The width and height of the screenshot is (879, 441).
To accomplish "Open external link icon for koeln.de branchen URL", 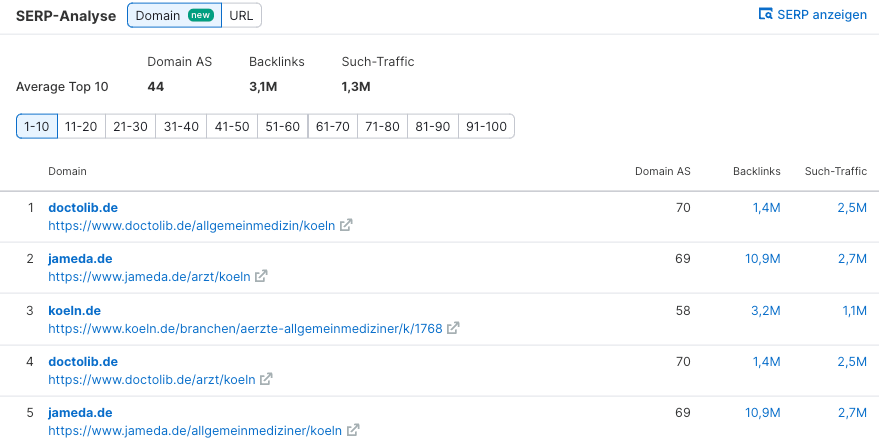I will [x=454, y=328].
